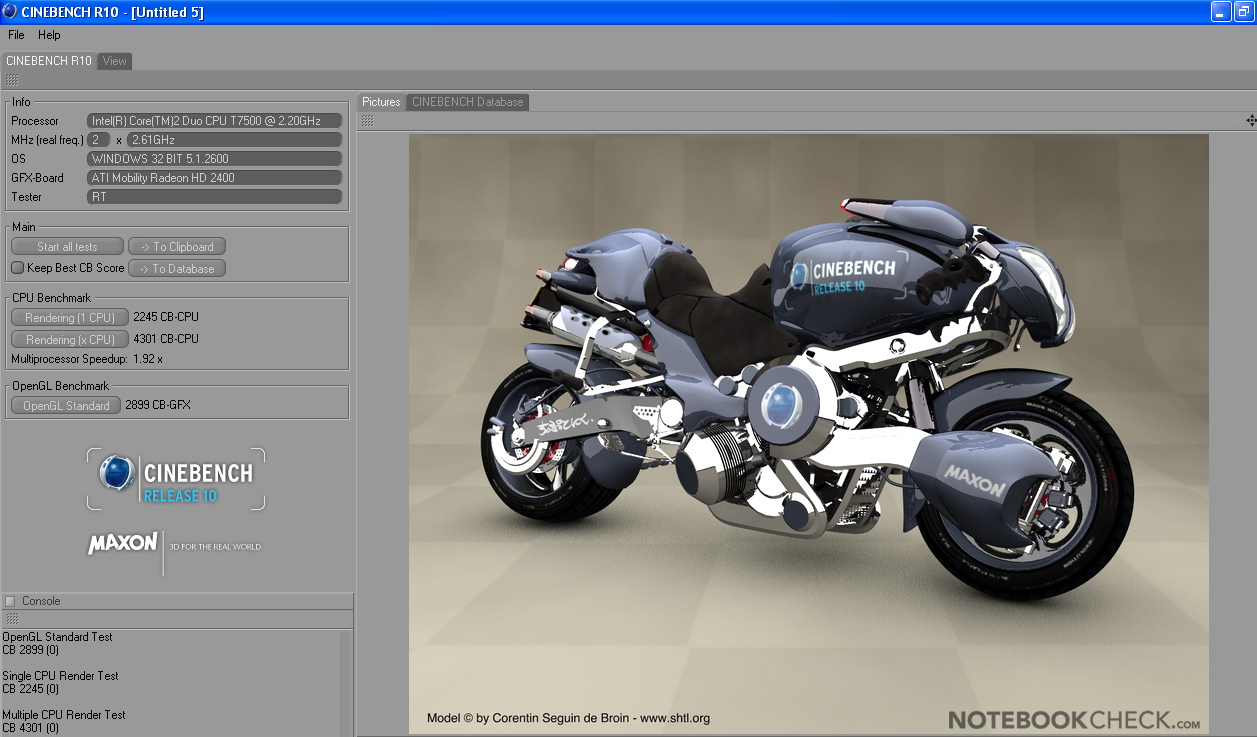Click the OpenGL Standard Test console line
The width and height of the screenshot is (1257, 737).
(x=57, y=637)
